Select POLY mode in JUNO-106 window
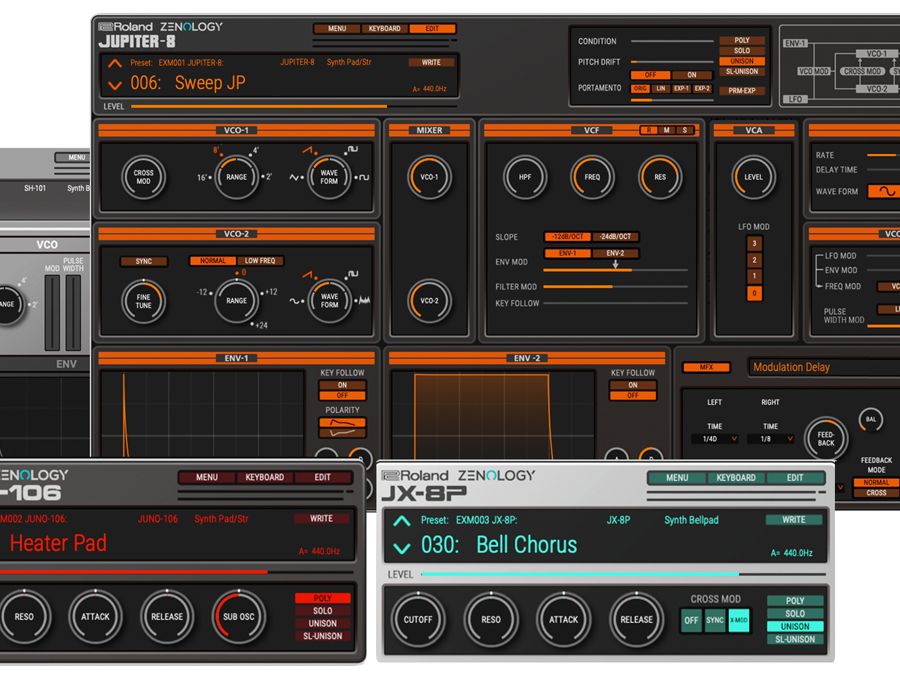The height and width of the screenshot is (675, 900). click(323, 598)
